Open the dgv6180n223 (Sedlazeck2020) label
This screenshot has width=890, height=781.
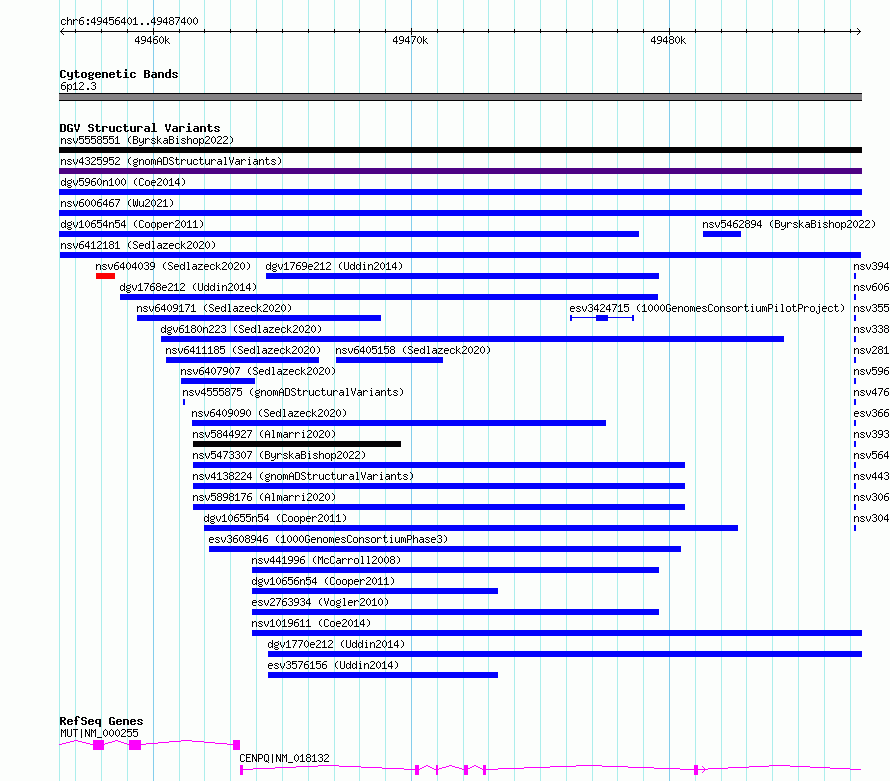coord(241,329)
